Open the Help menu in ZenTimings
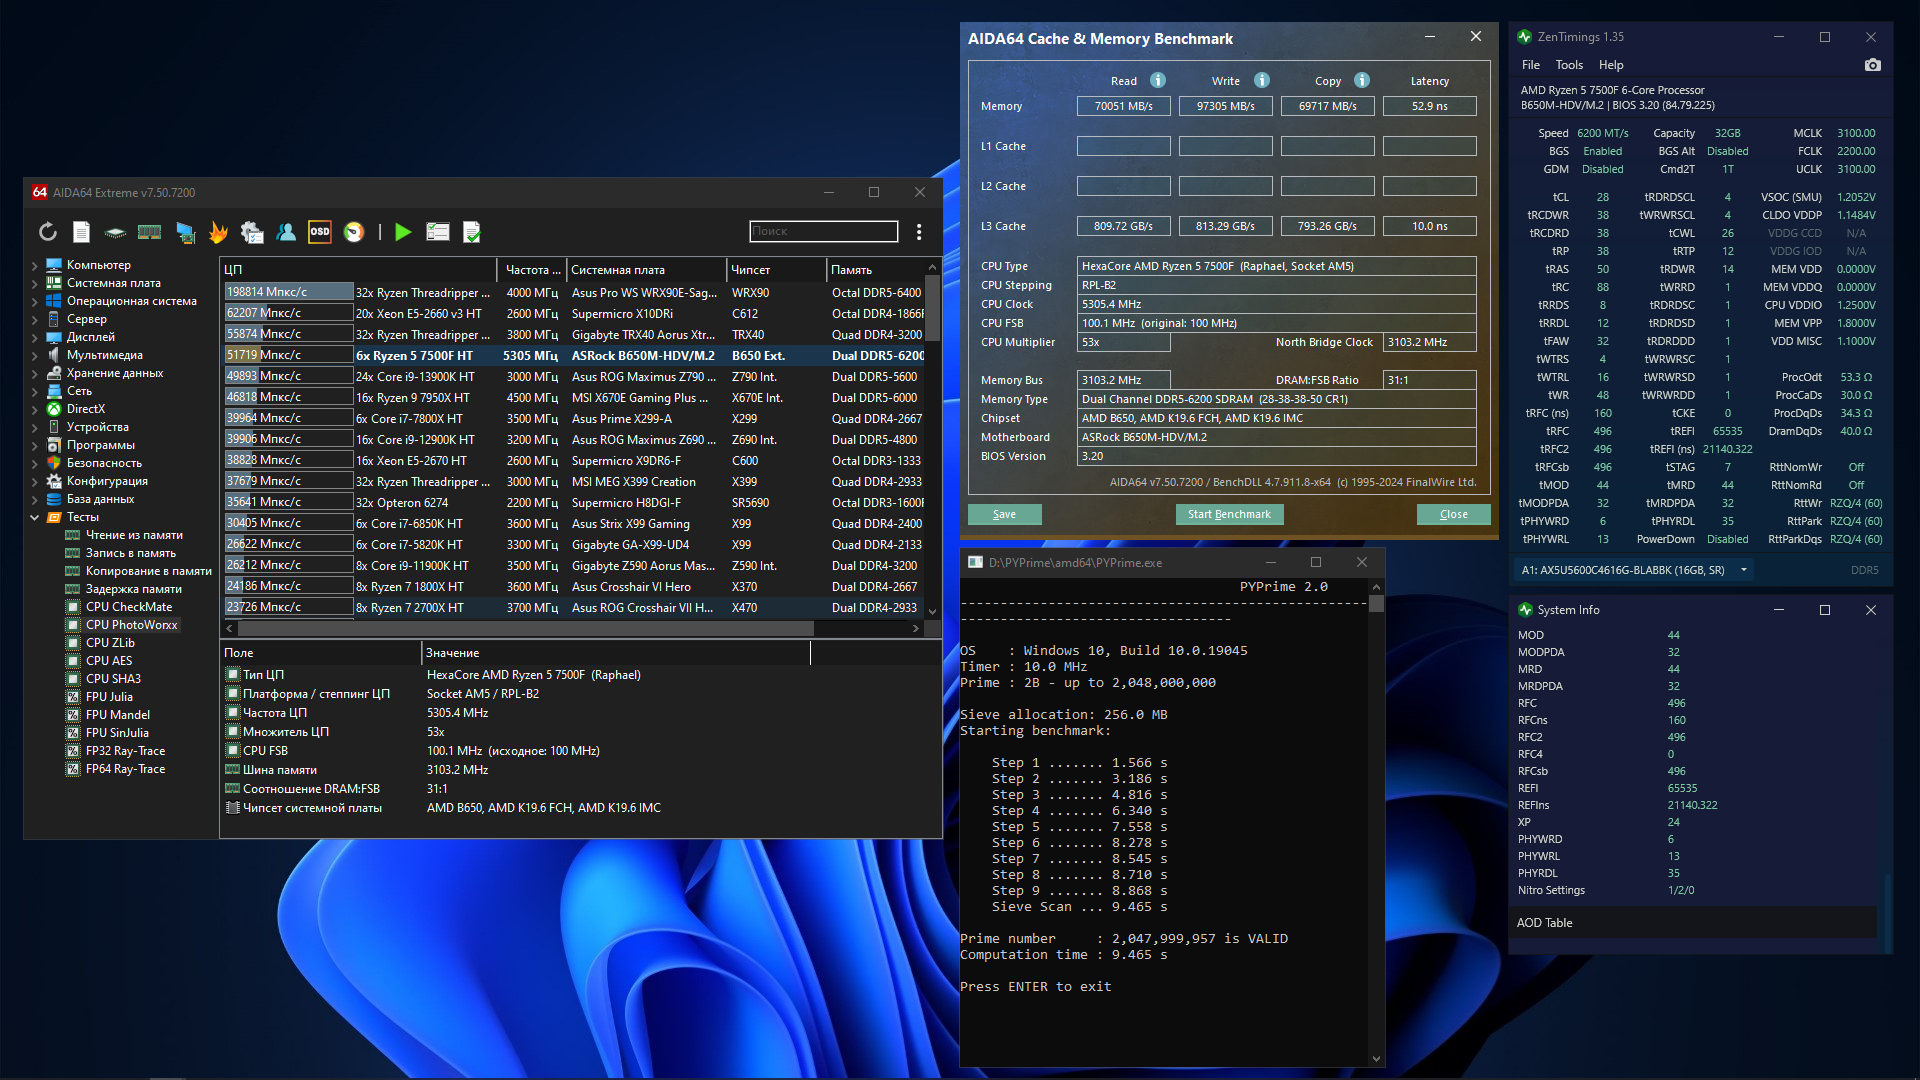Viewport: 1920px width, 1080px height. tap(1611, 65)
